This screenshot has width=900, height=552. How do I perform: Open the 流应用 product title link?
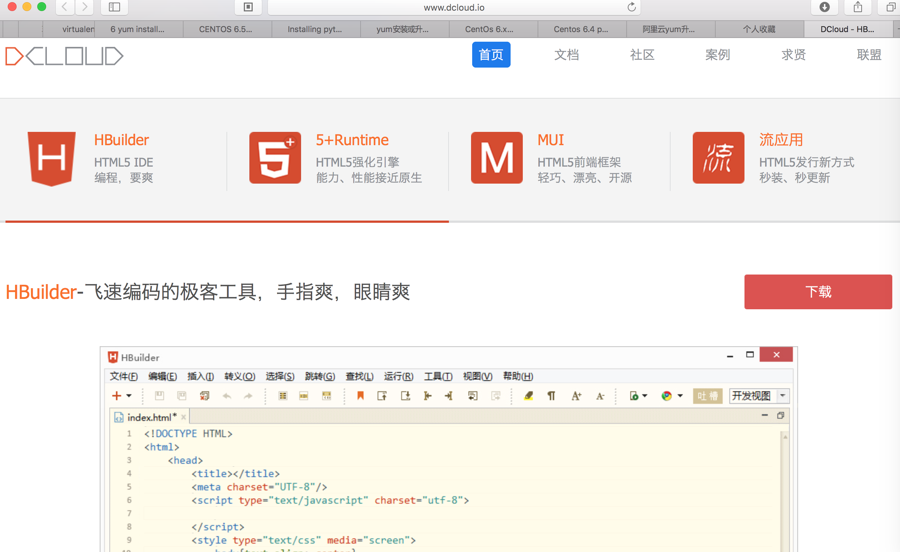781,140
